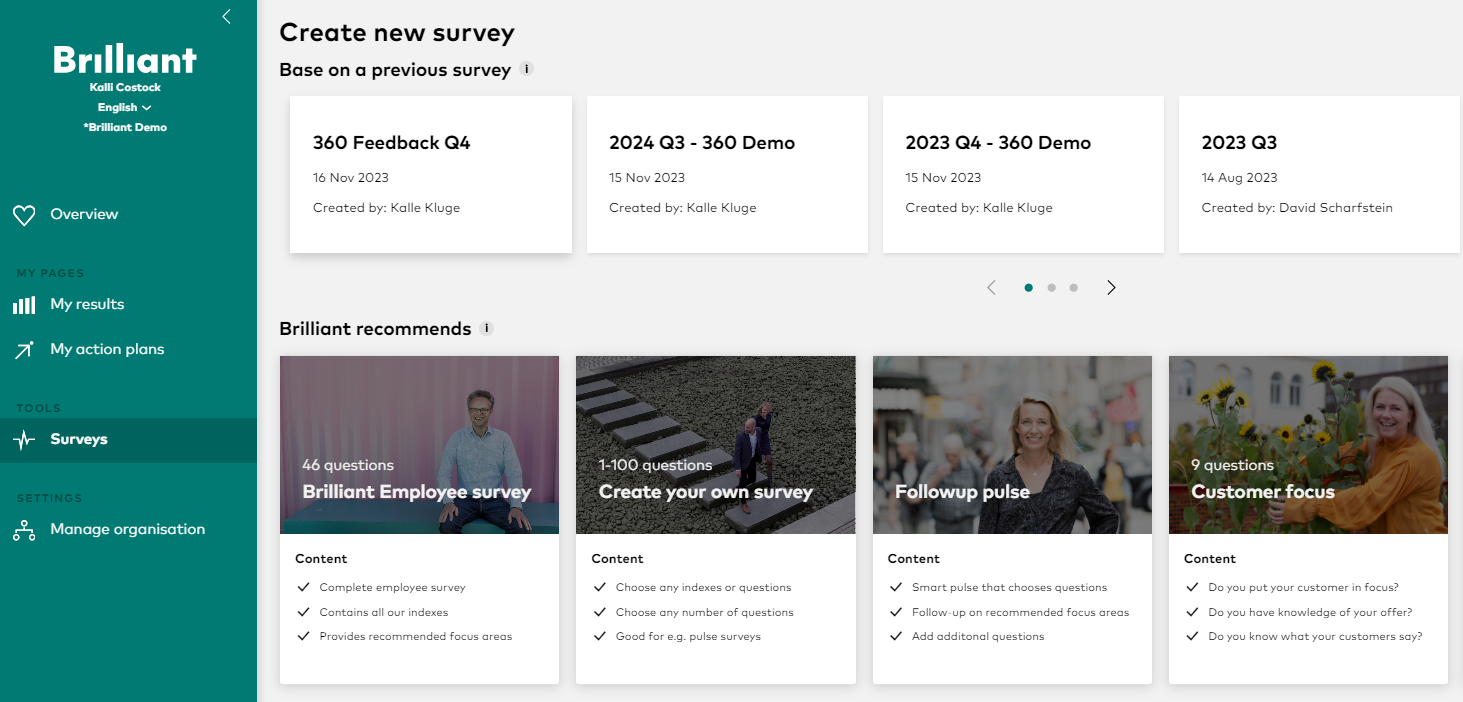This screenshot has width=1463, height=702.
Task: Select first carousel page dot
Action: (1028, 287)
